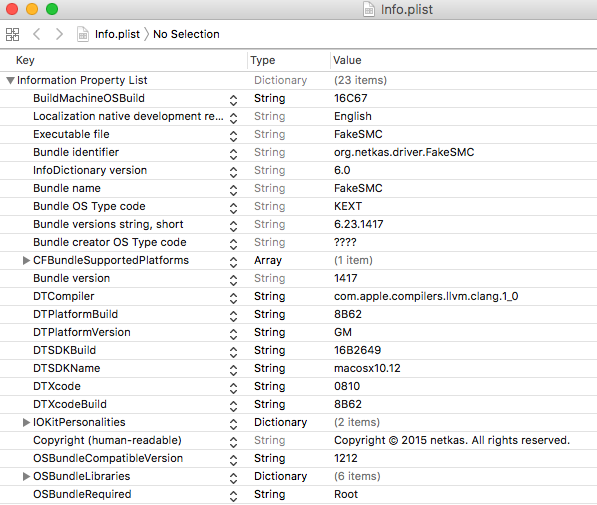Image resolution: width=597 pixels, height=505 pixels.
Task: Select the value 1212
Action: coord(346,458)
